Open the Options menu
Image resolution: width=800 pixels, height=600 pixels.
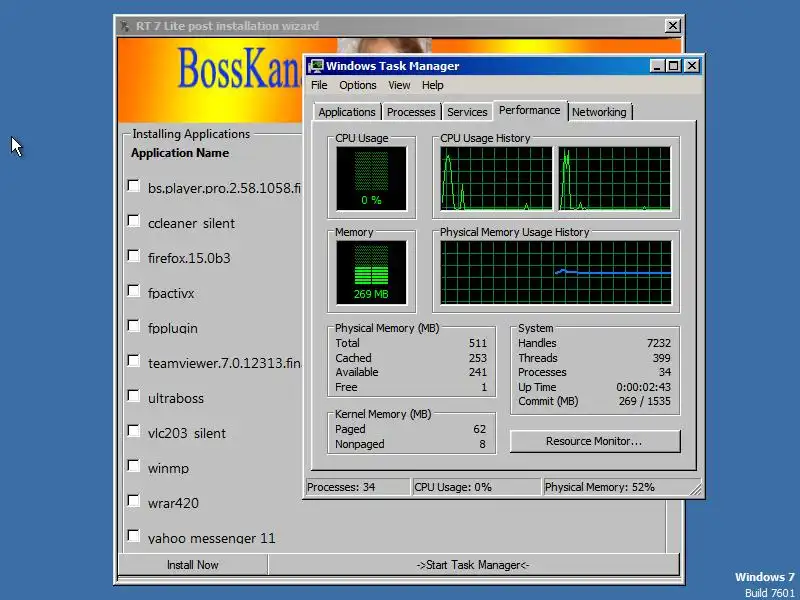(358, 85)
